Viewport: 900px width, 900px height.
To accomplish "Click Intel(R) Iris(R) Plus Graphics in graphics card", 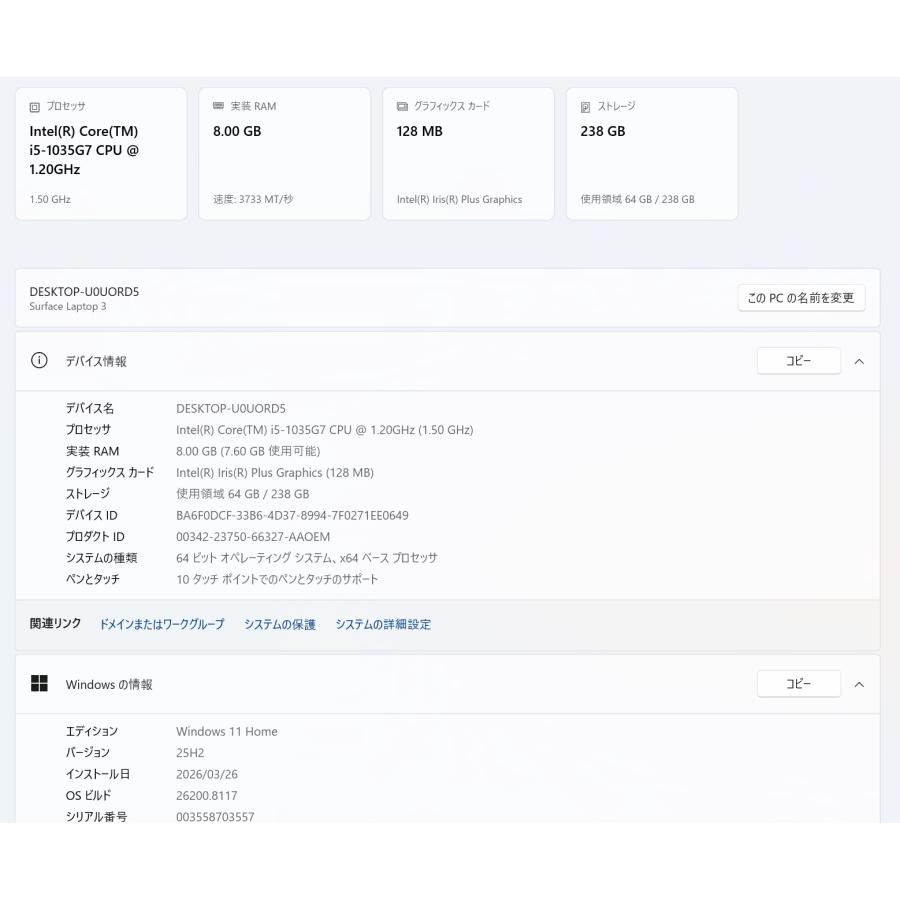I will coord(459,199).
